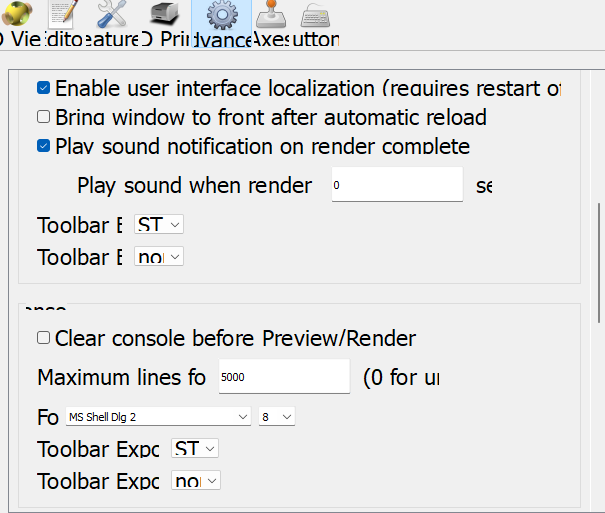Open the 3D Print printer icon
Image resolution: width=605 pixels, height=513 pixels.
click(164, 18)
